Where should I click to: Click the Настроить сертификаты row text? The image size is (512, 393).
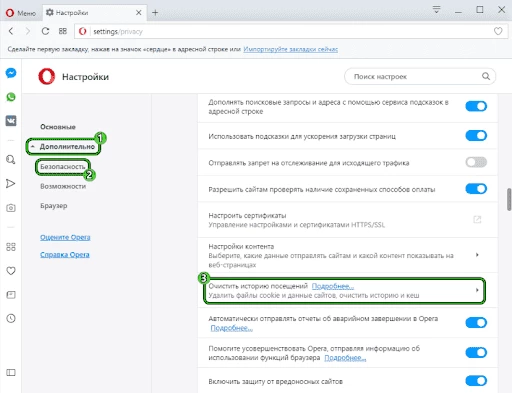click(x=247, y=215)
